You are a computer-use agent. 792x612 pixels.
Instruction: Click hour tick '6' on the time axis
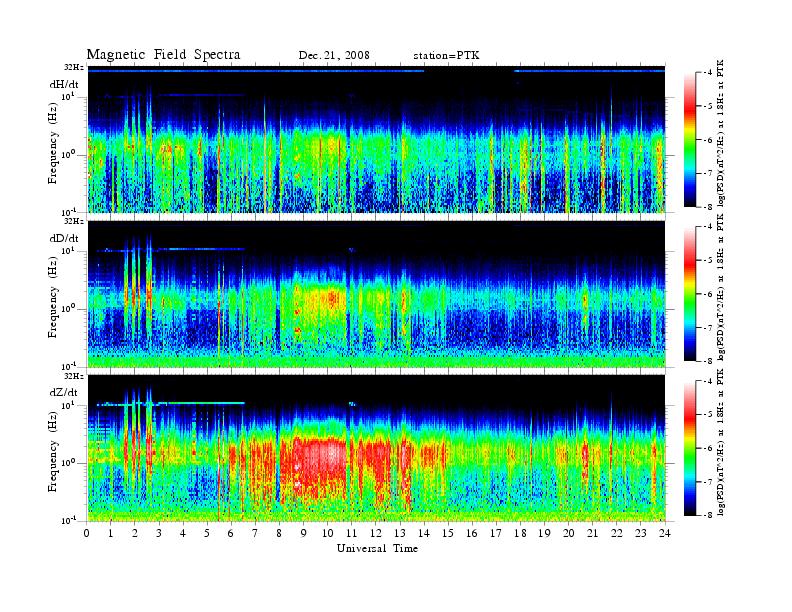click(x=231, y=533)
